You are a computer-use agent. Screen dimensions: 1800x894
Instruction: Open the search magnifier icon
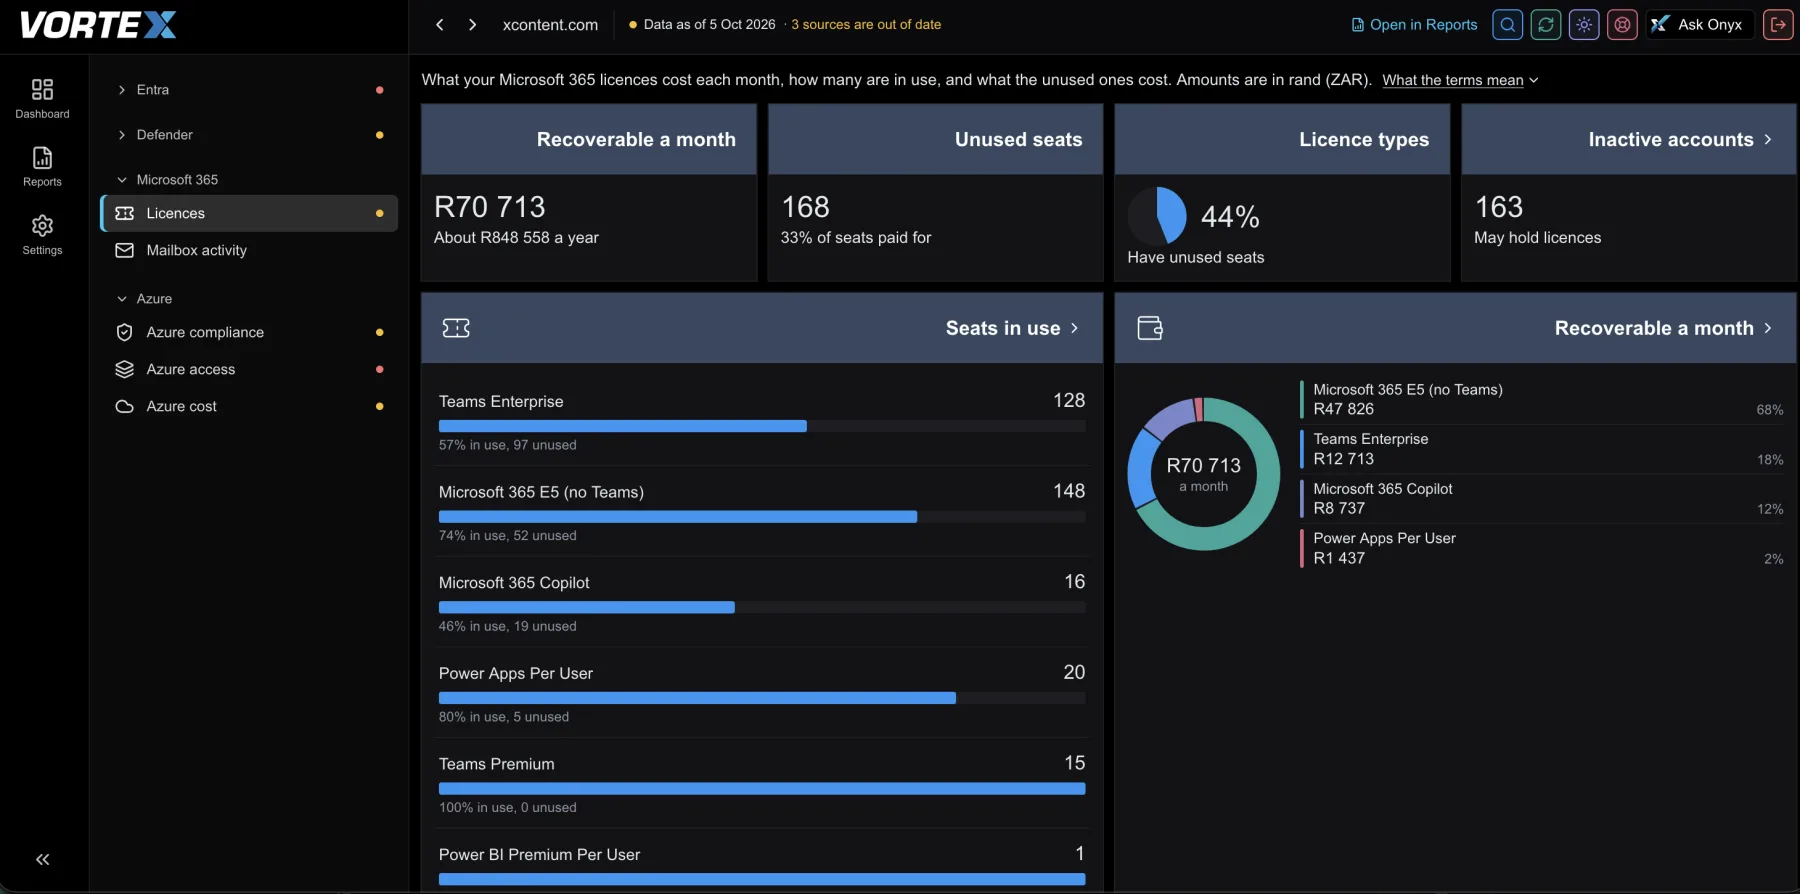click(x=1507, y=25)
